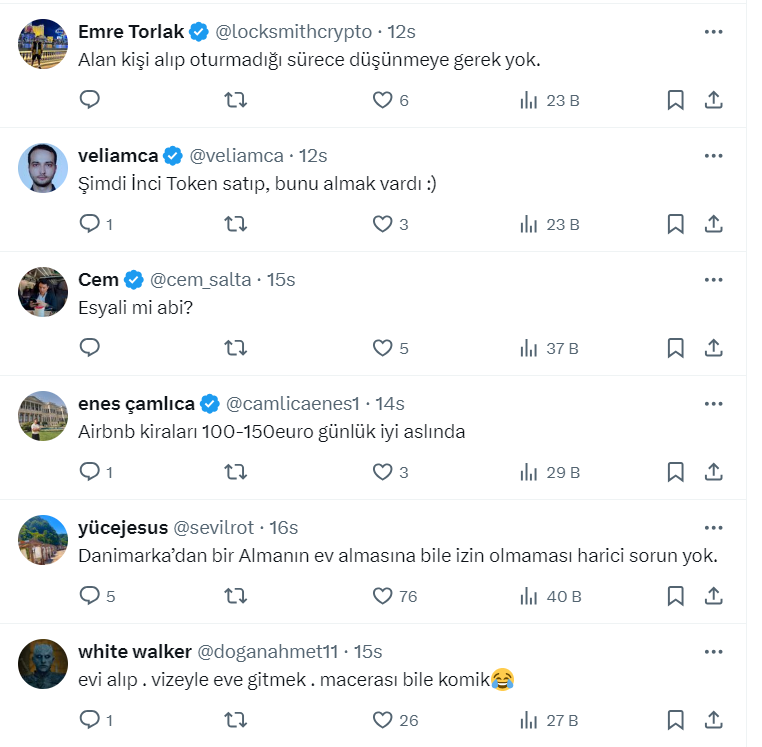762x747 pixels.
Task: Expand the three-dot menu on Cem's tweet
Action: coord(713,280)
